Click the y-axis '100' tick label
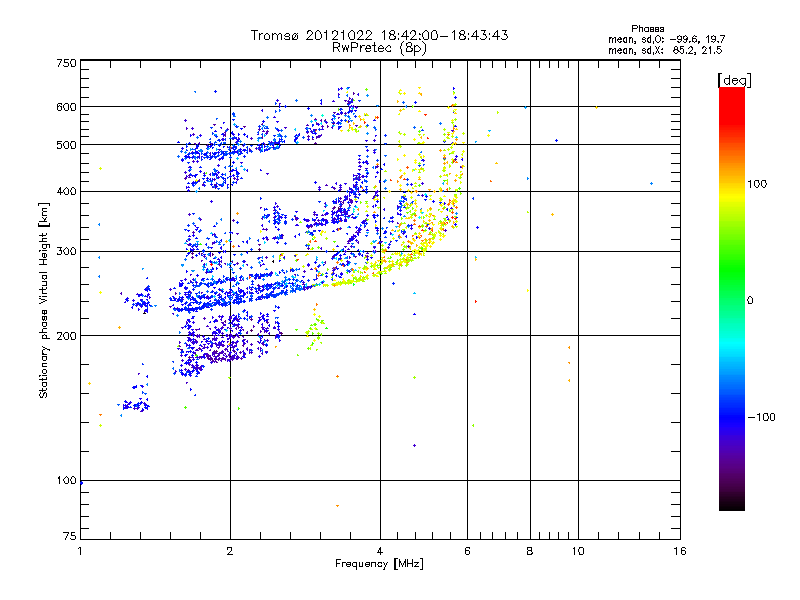The image size is (800, 600). tap(66, 480)
